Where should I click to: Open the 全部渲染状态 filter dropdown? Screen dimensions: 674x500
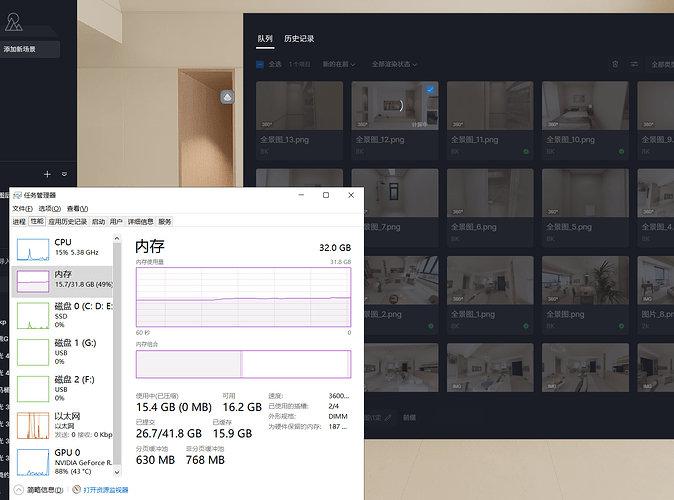(395, 64)
